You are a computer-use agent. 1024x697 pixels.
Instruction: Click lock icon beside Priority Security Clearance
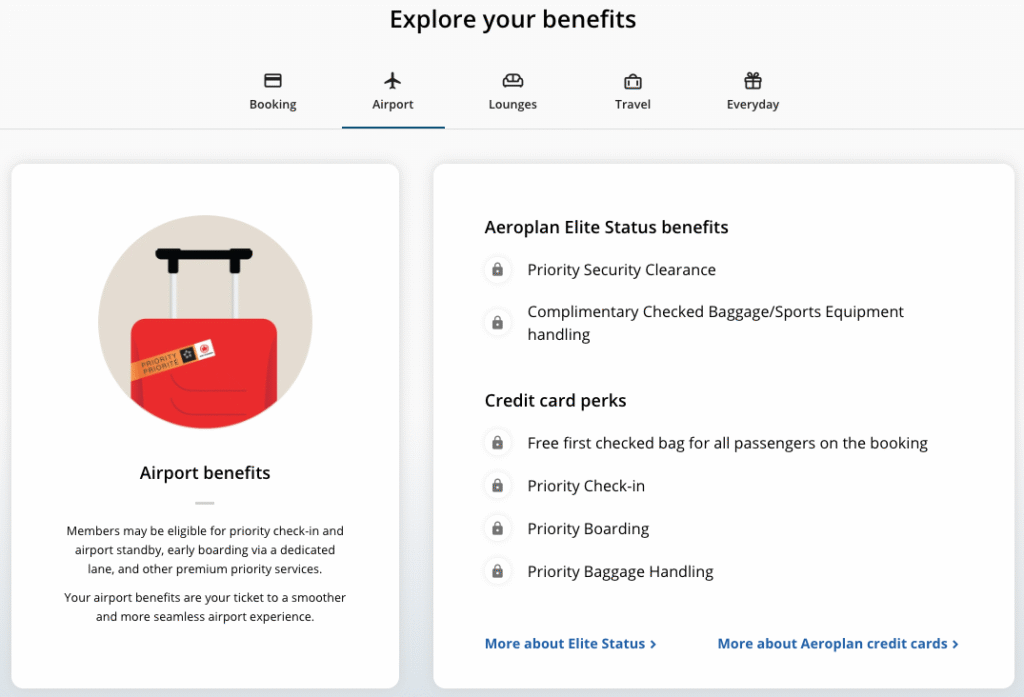pos(497,270)
